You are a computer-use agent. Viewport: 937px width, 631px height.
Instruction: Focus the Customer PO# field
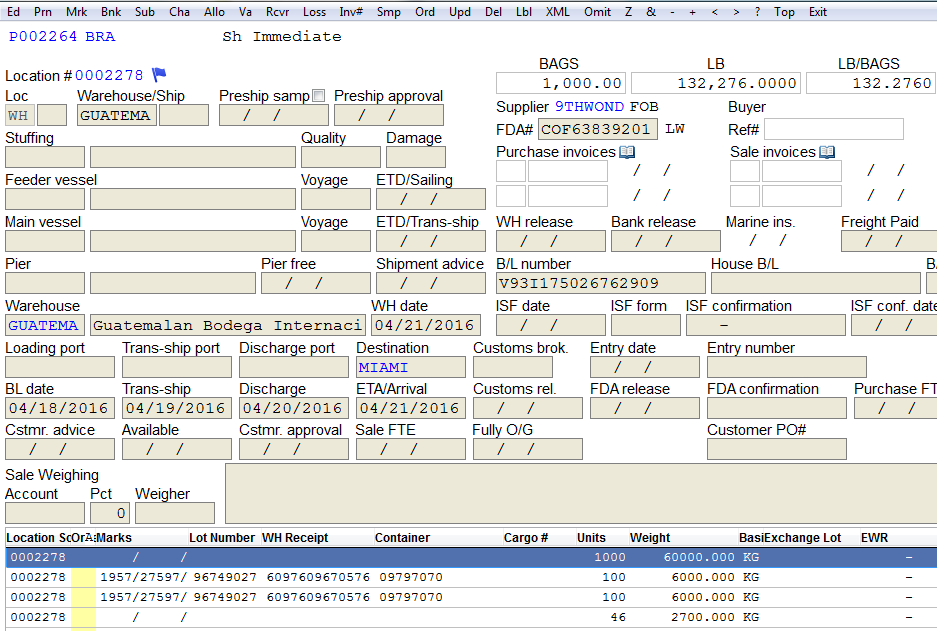[x=777, y=449]
